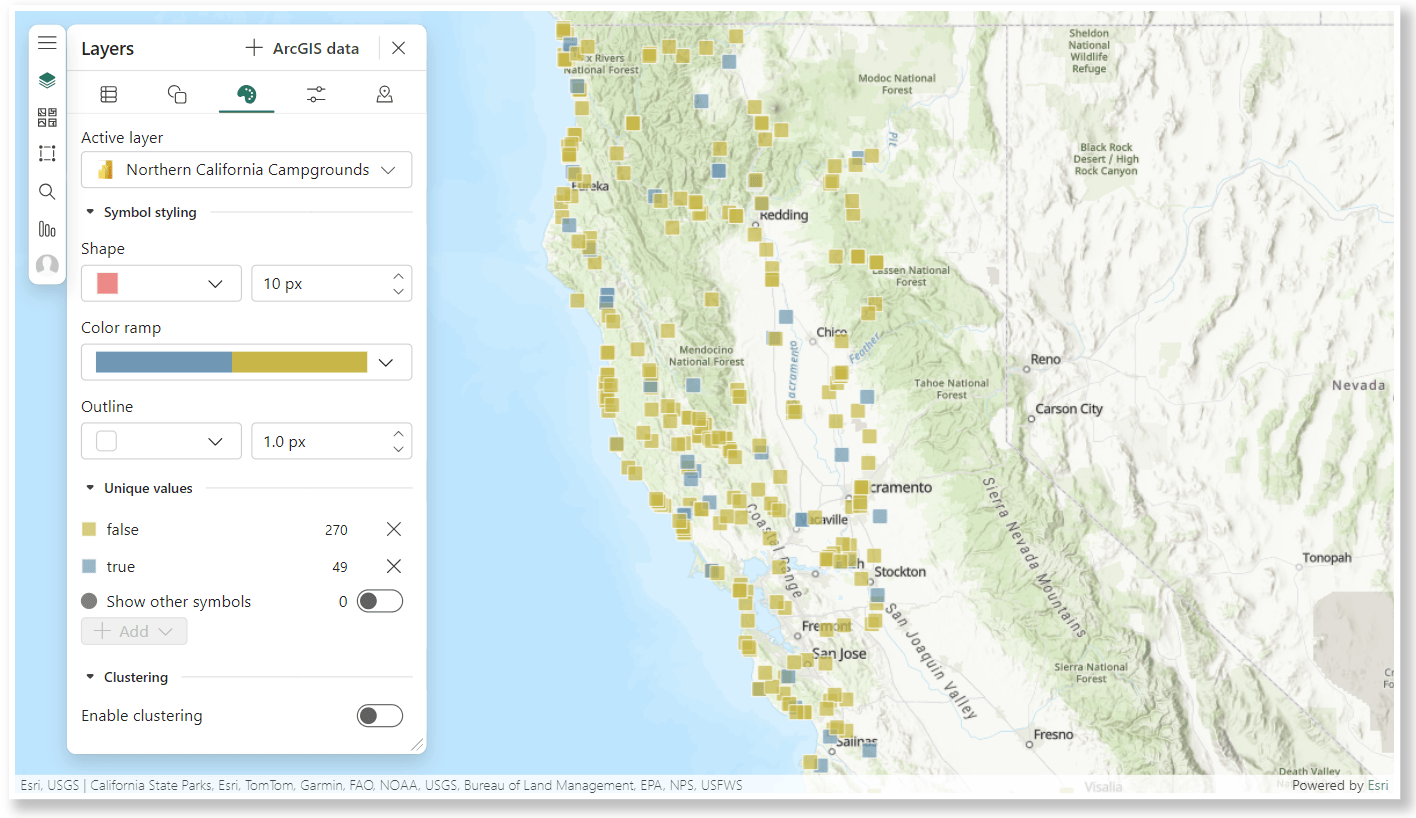Click the other symbols gray circle swatch
Viewport: 1416px width, 818px height.
(x=89, y=601)
